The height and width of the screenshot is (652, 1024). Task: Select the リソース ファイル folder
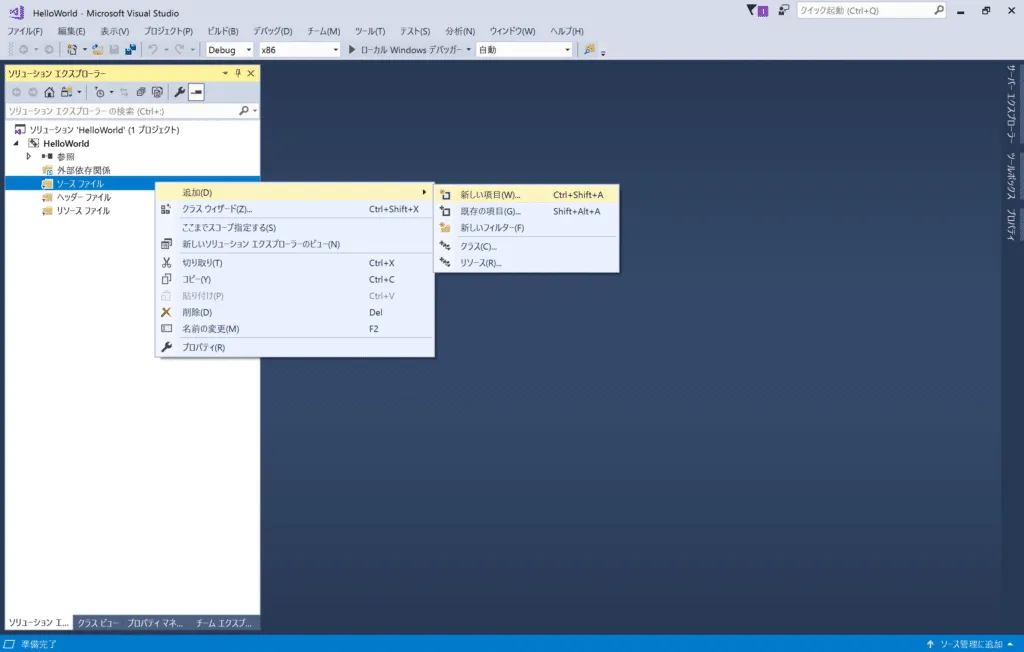click(x=83, y=210)
